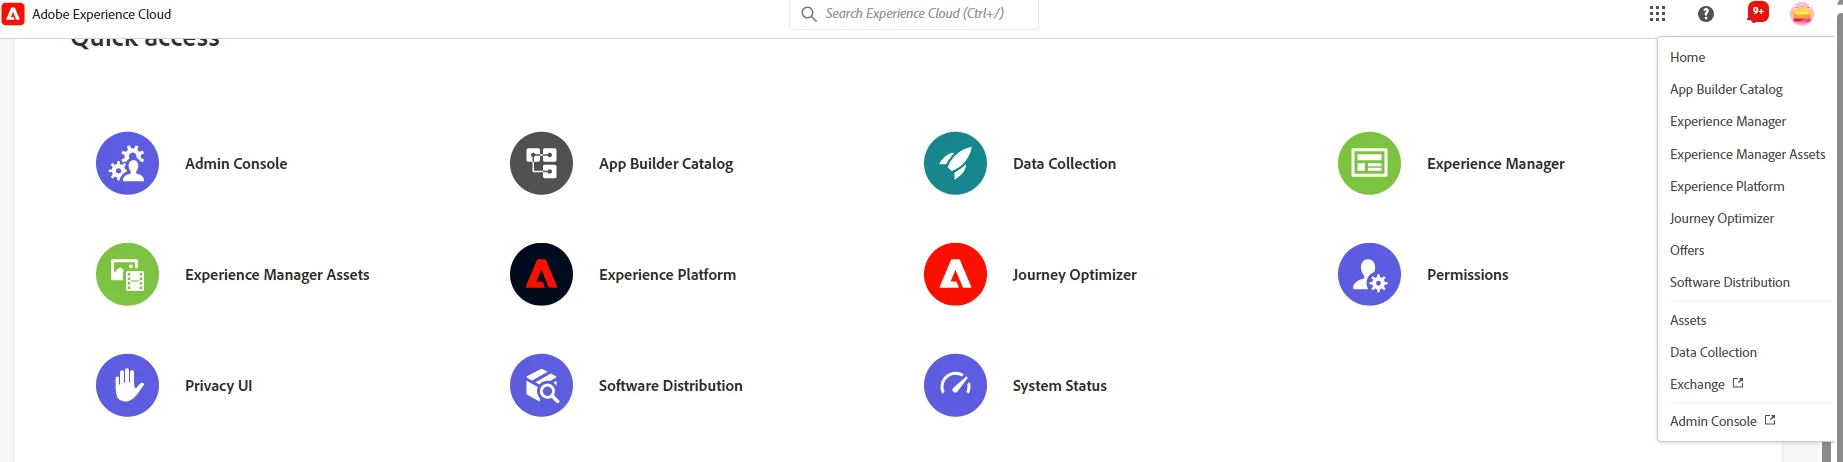The height and width of the screenshot is (462, 1843).
Task: Select Experience Manager in switcher menu
Action: [1728, 121]
